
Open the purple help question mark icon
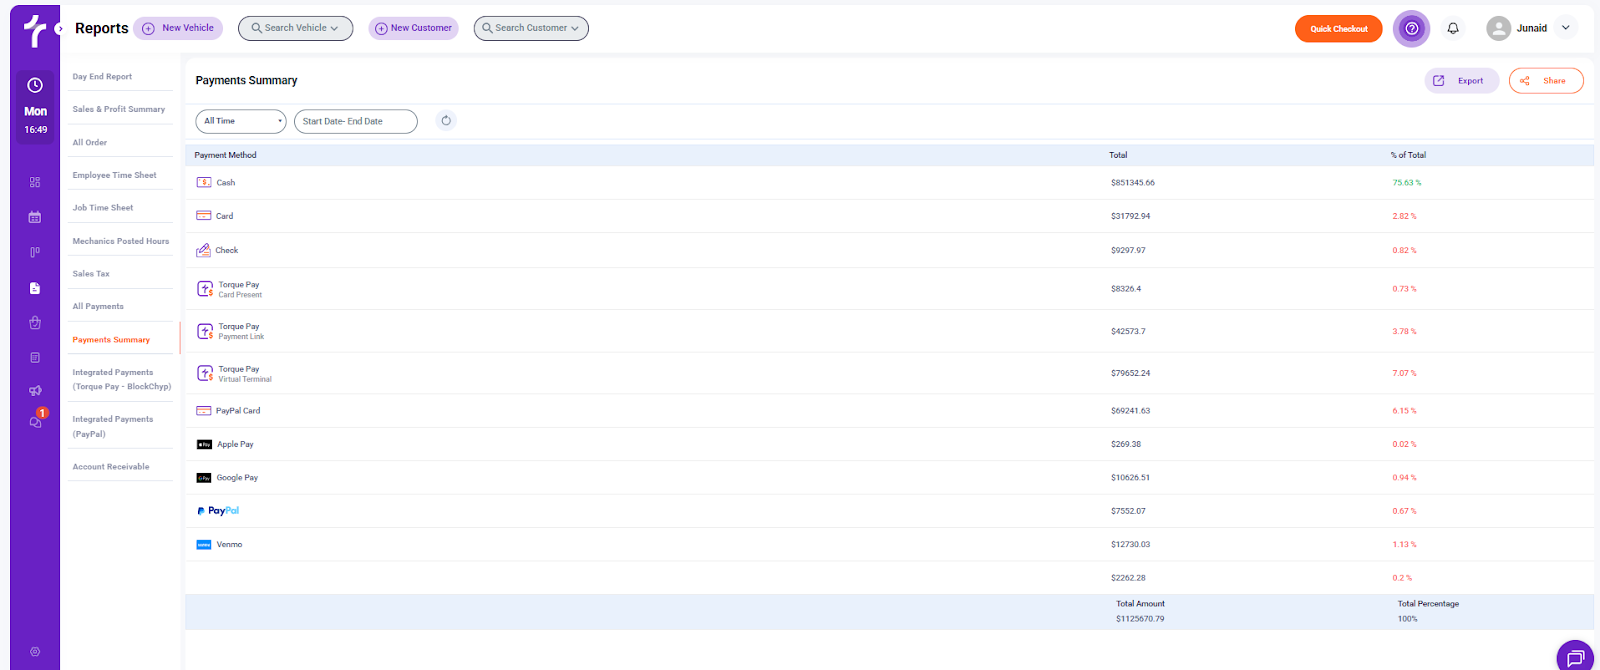(1411, 29)
